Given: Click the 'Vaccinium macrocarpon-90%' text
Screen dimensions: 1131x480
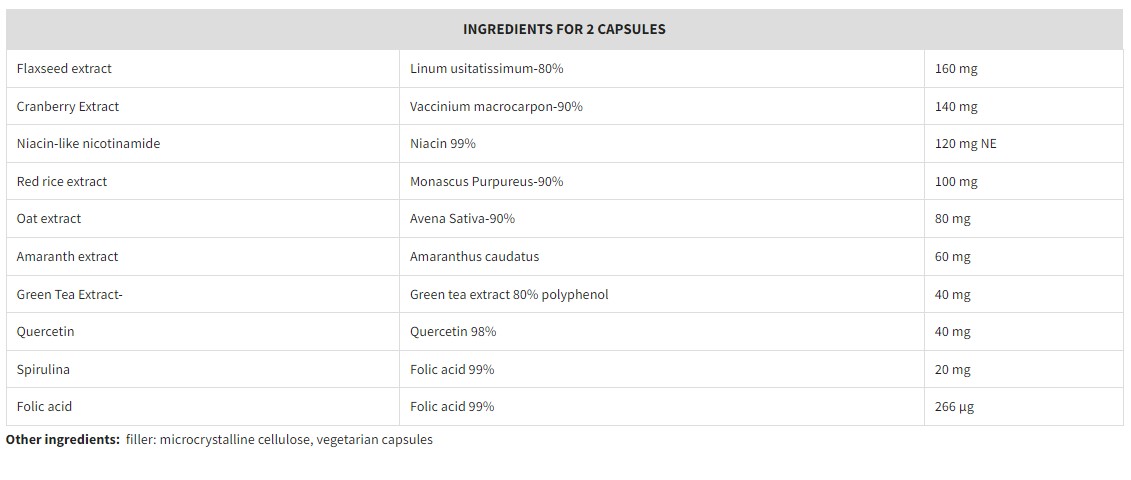Looking at the screenshot, I should 496,106.
